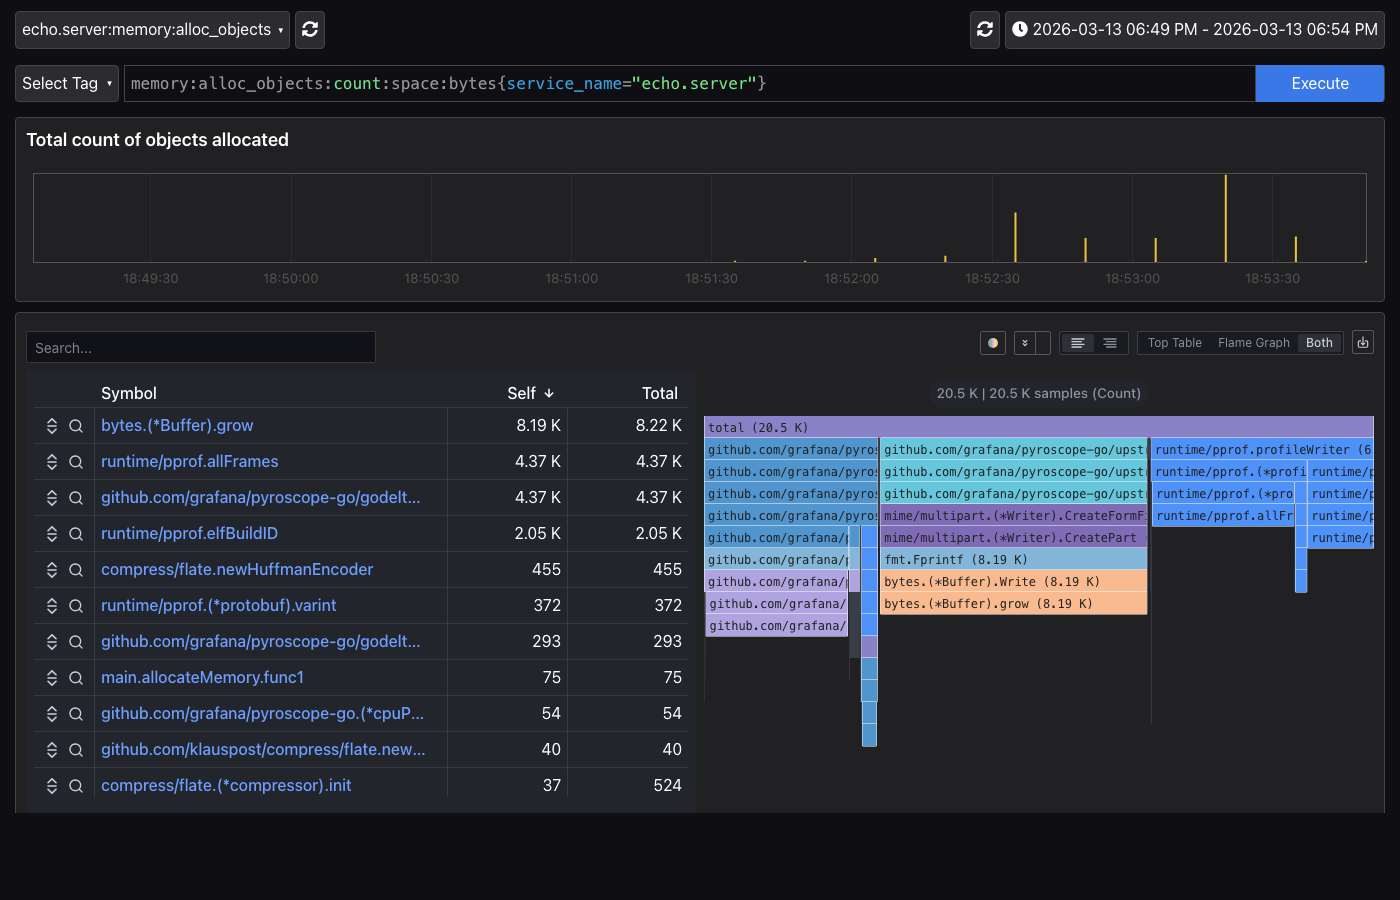1400x900 pixels.
Task: Click the sandwich view icon for runtime/pprof.allFrames row
Action: (x=52, y=462)
